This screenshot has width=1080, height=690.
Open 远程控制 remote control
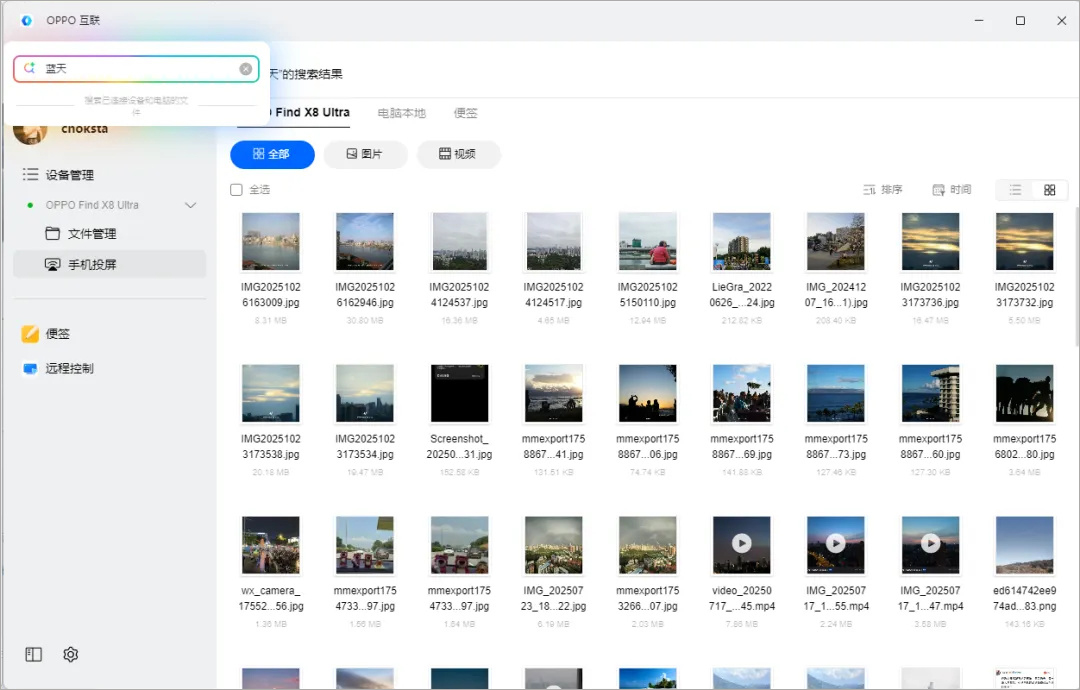[x=69, y=368]
